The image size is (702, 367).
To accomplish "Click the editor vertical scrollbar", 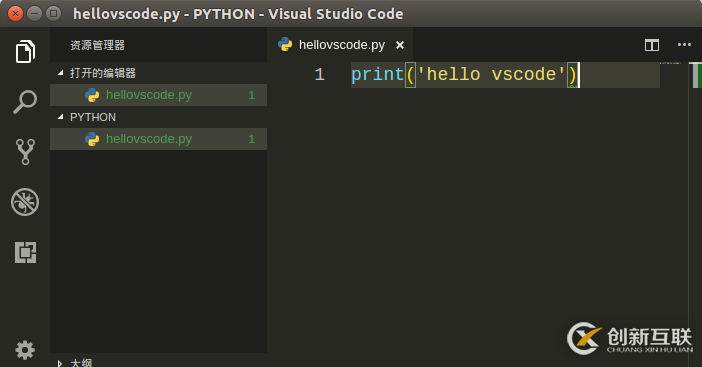I will point(696,75).
